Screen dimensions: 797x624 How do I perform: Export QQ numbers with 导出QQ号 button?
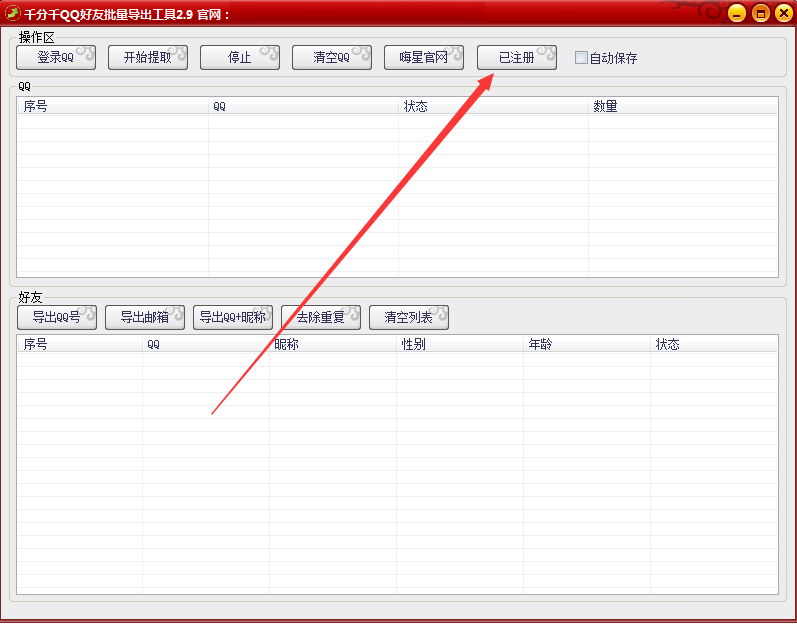[x=57, y=318]
